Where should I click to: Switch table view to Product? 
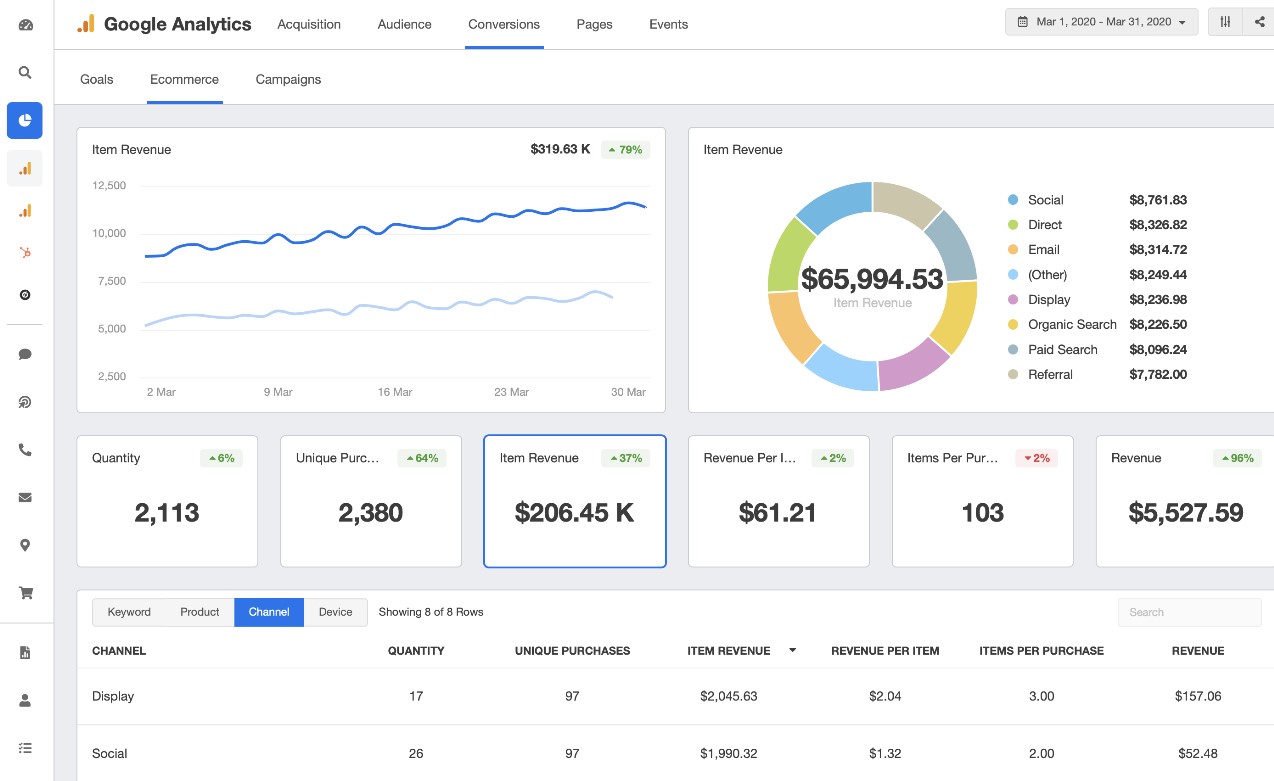(x=199, y=612)
